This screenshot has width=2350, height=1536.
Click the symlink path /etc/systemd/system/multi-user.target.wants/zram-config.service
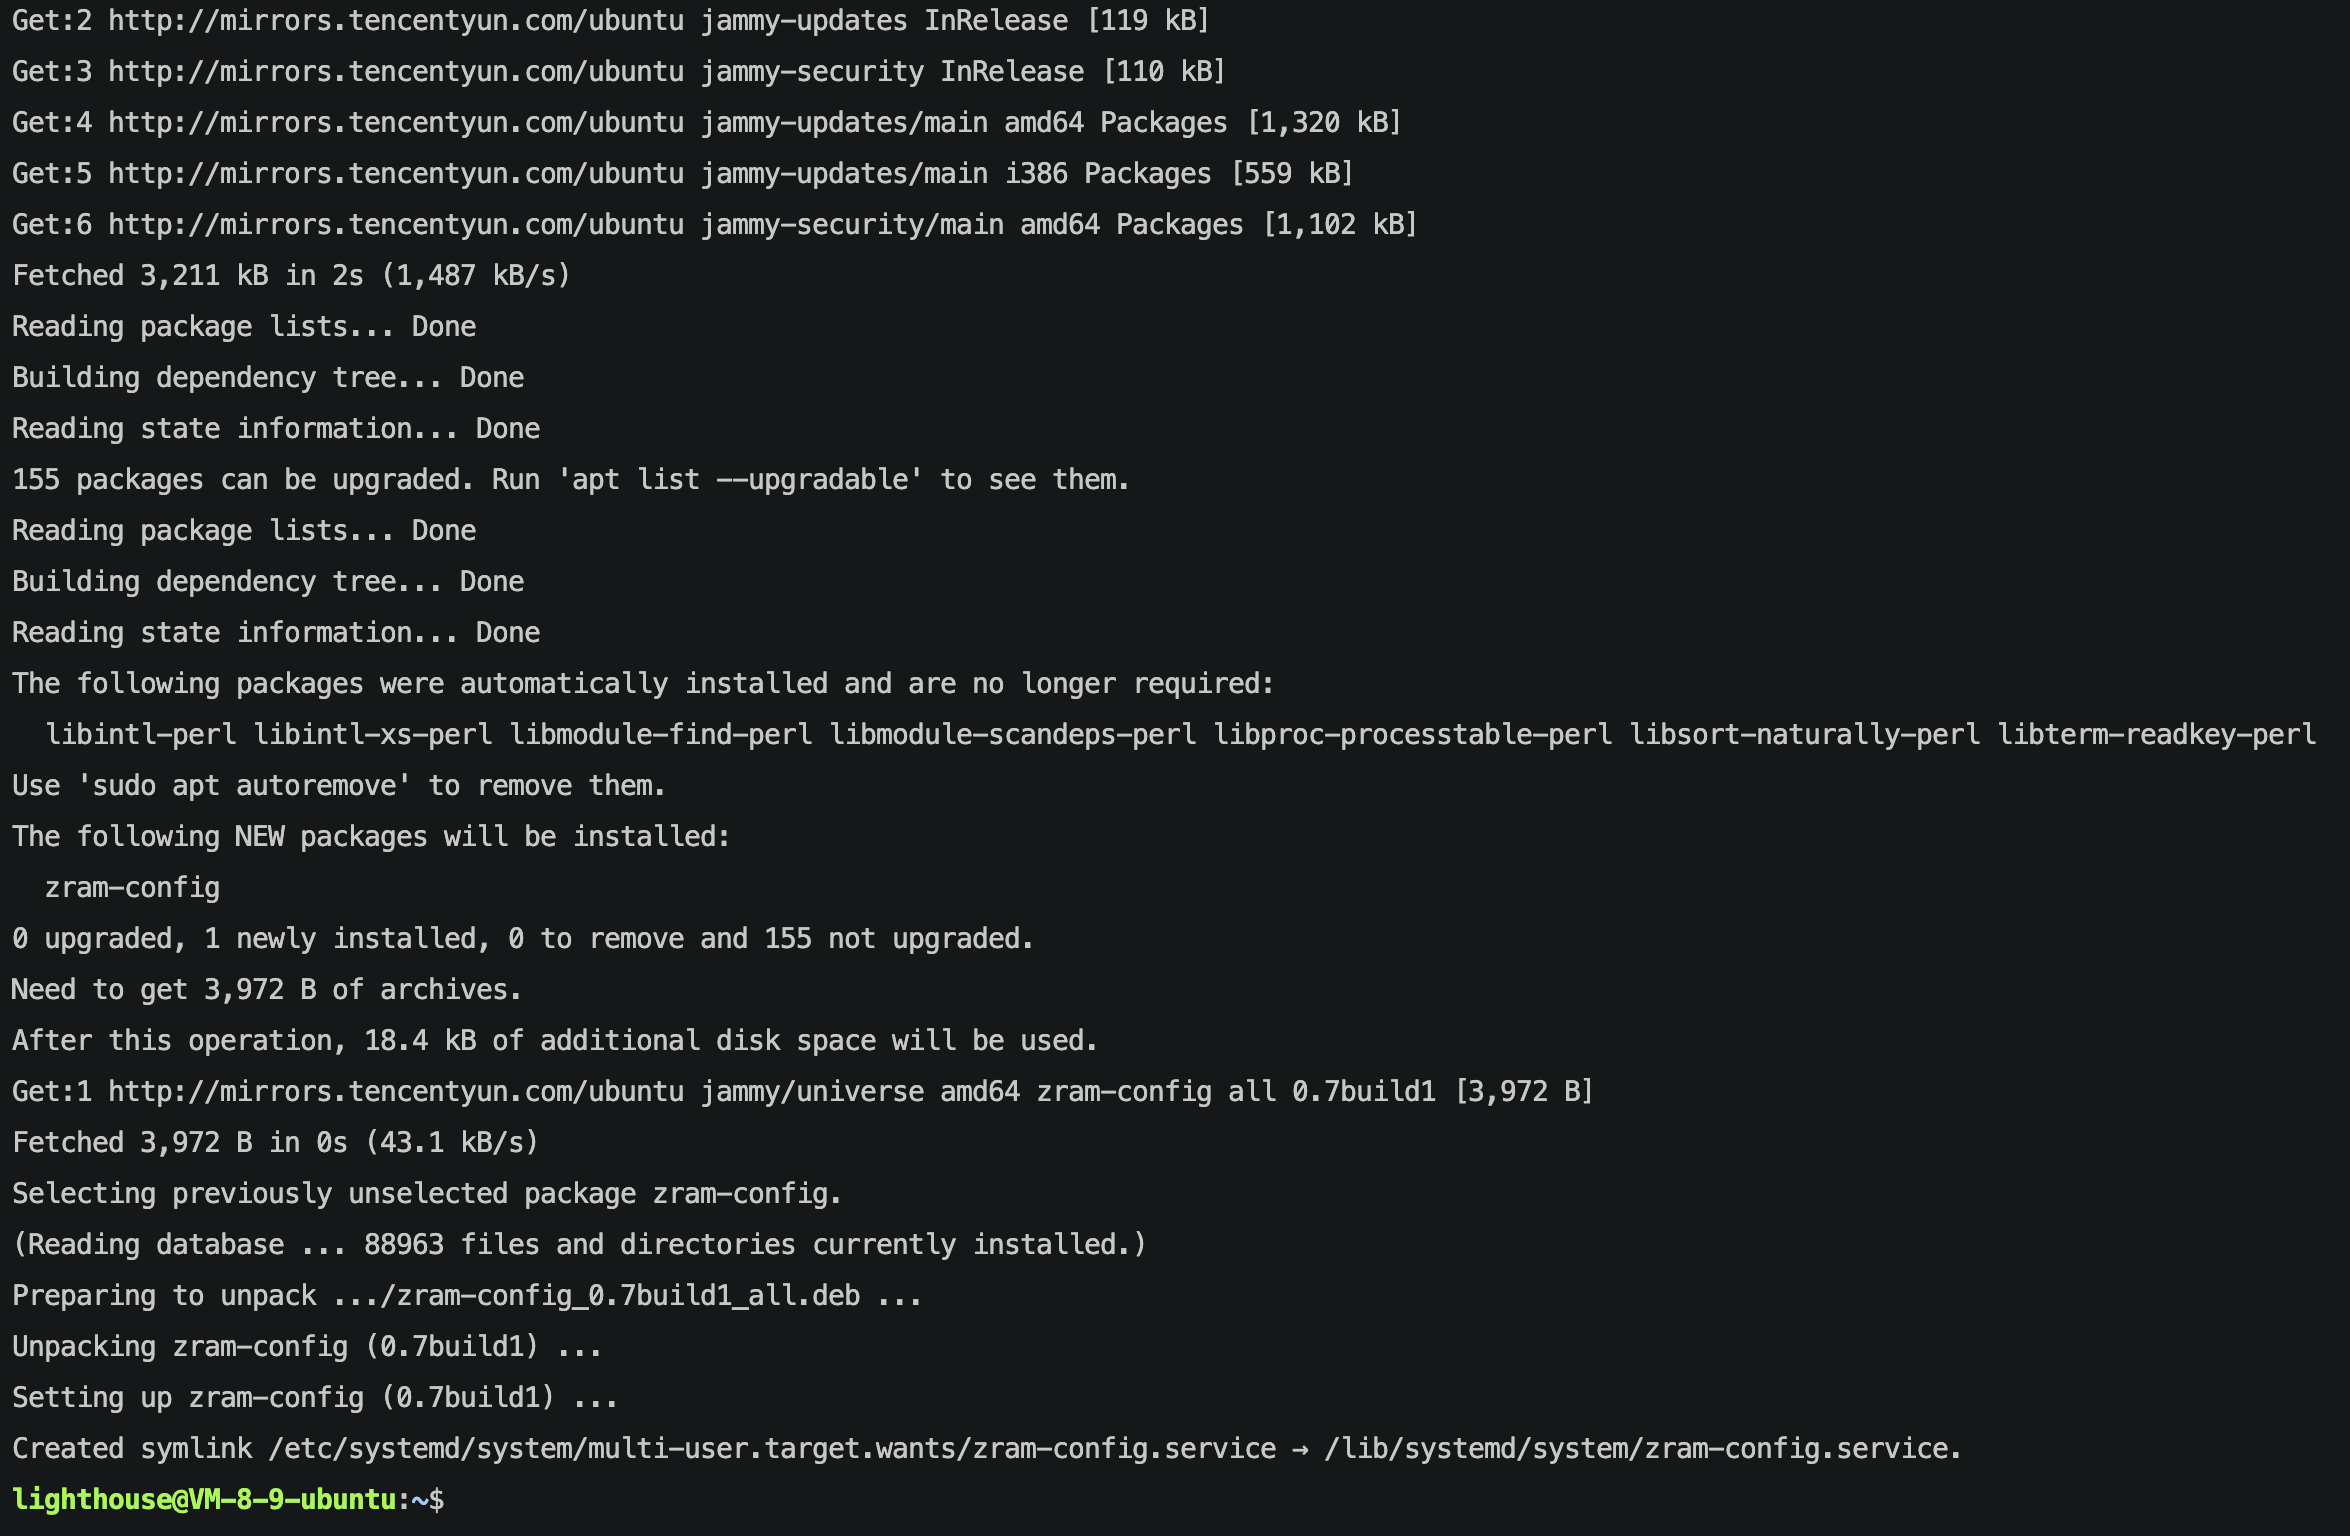tap(772, 1448)
